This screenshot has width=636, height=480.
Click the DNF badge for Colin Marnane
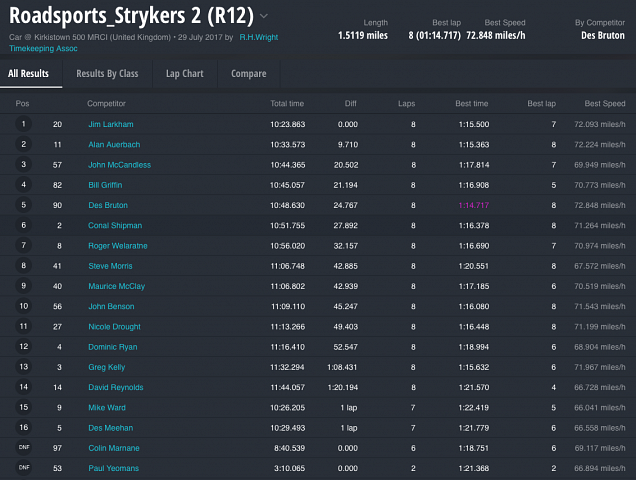coord(23,448)
